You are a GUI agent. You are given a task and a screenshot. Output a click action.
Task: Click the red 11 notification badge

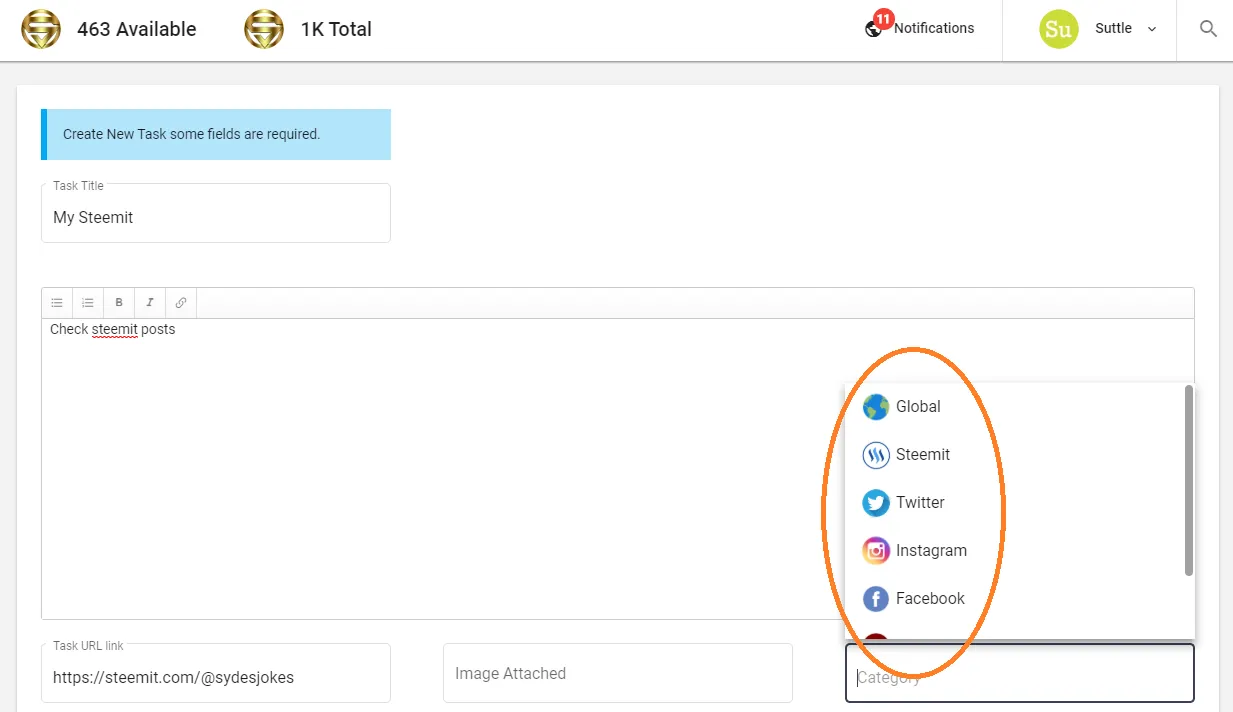[x=884, y=19]
